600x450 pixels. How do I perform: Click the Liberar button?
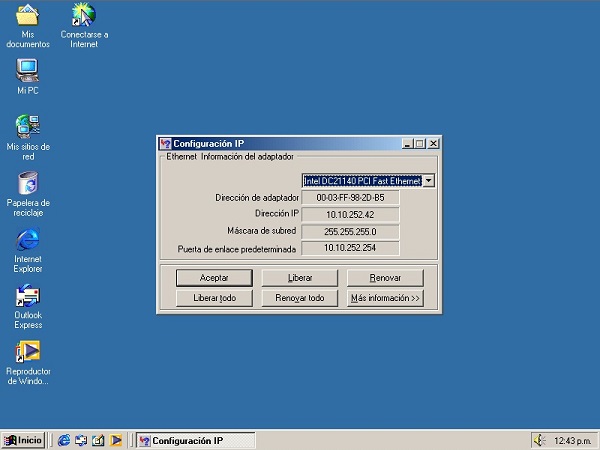point(299,277)
